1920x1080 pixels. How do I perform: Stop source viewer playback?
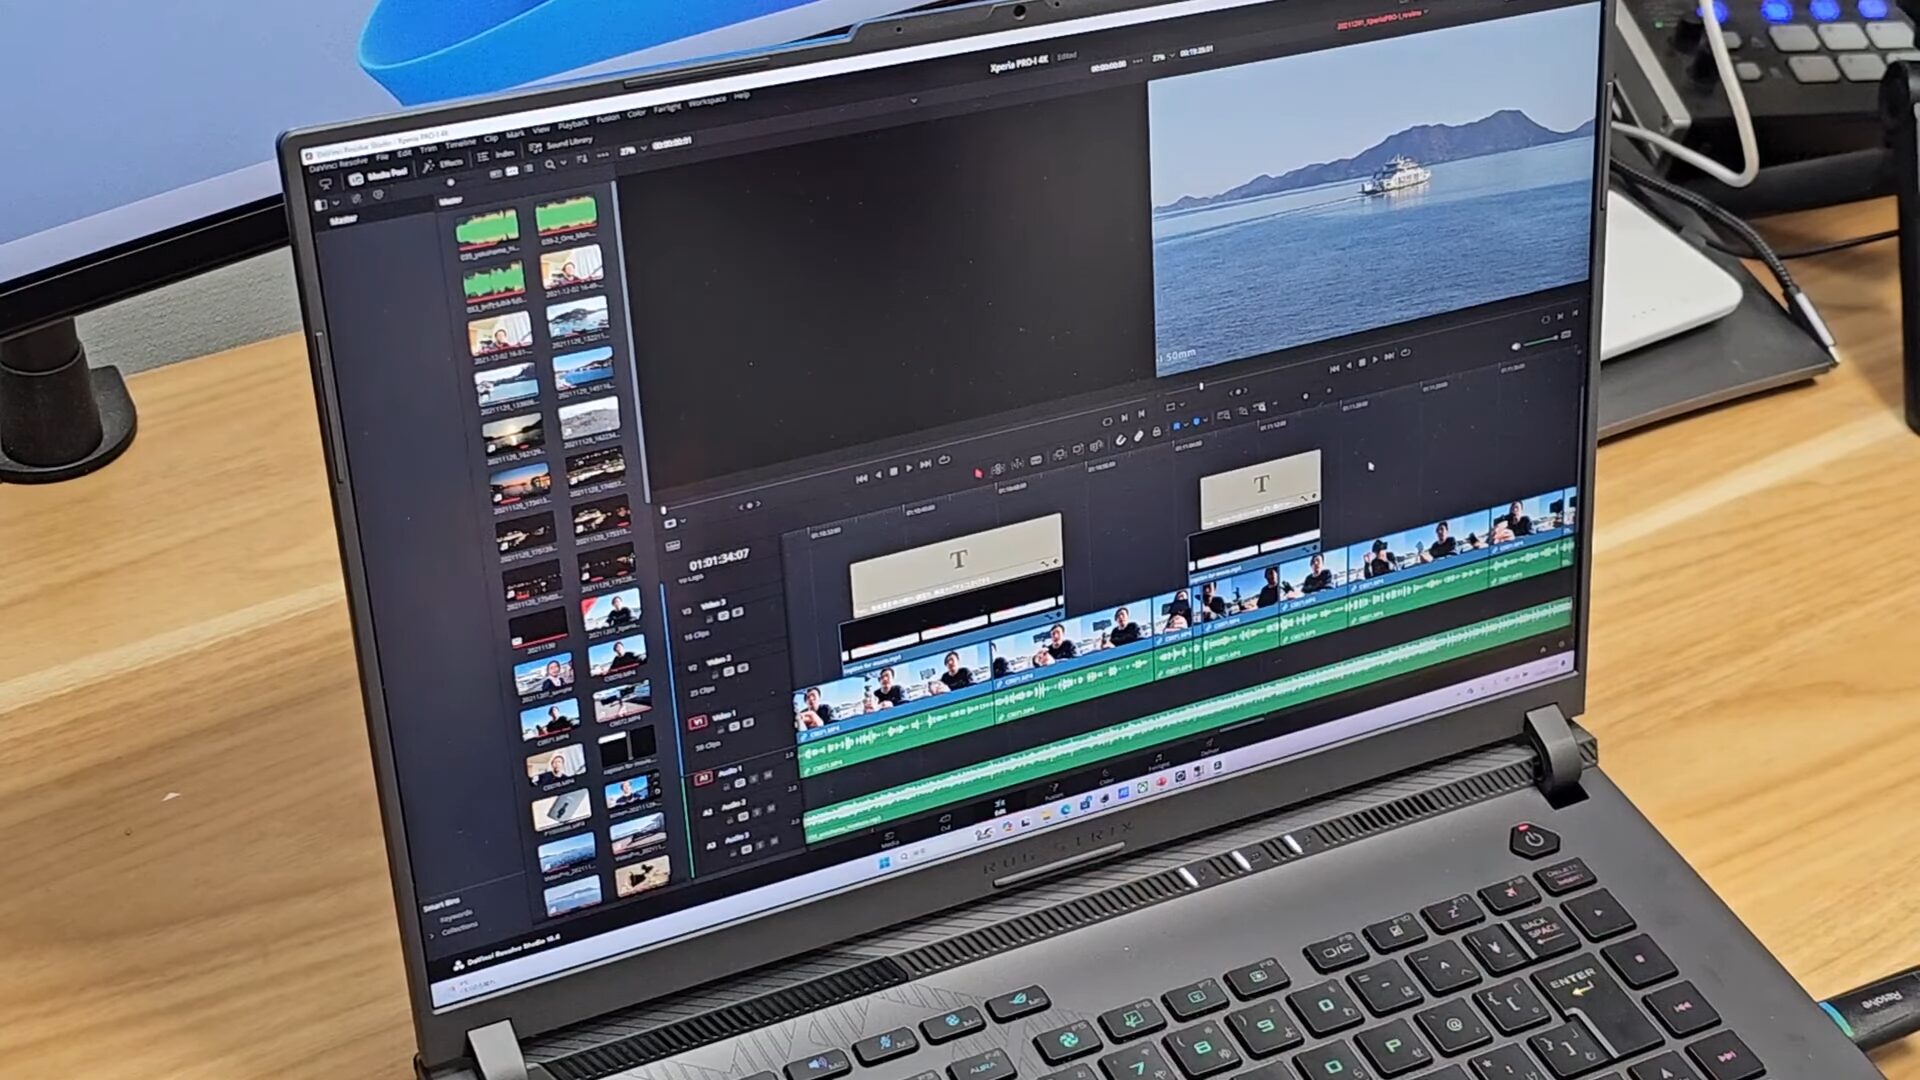894,471
